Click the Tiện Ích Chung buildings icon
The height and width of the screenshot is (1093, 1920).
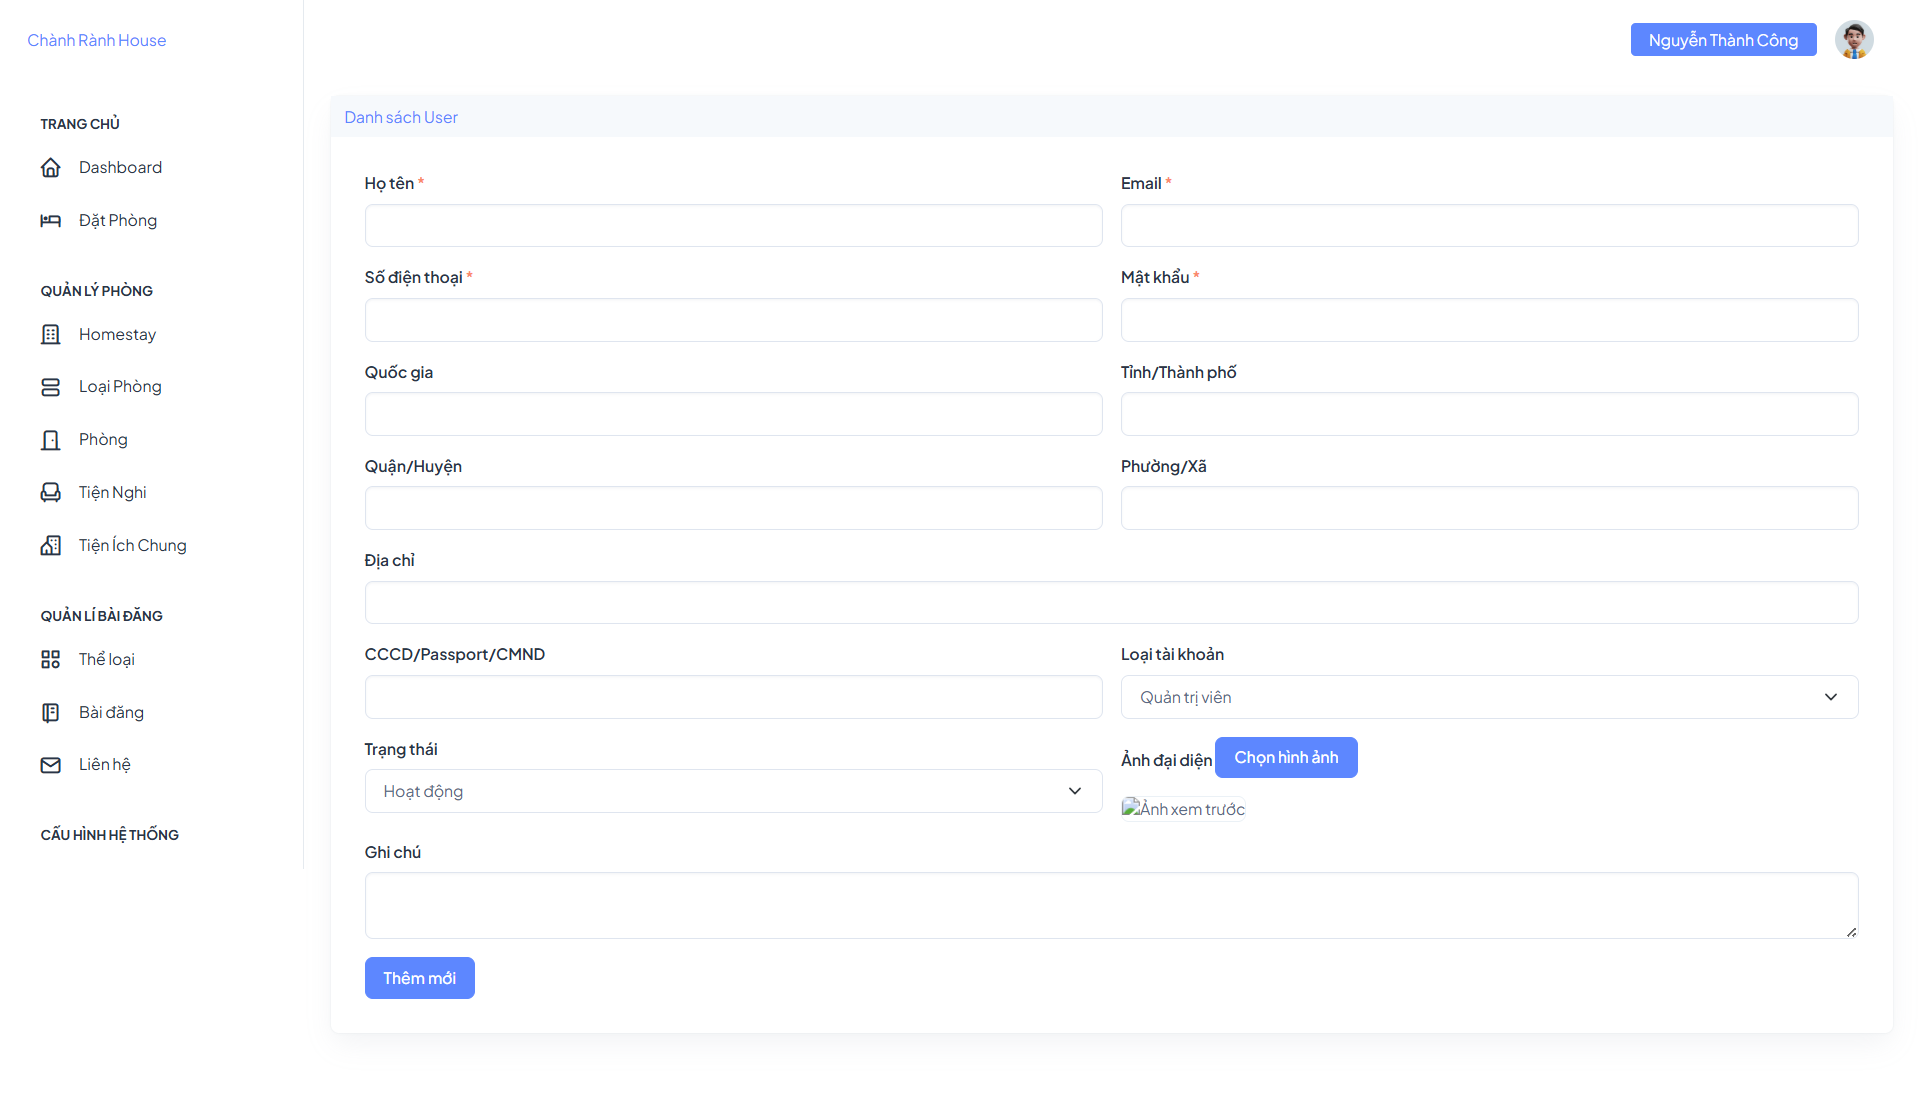pyautogui.click(x=51, y=546)
